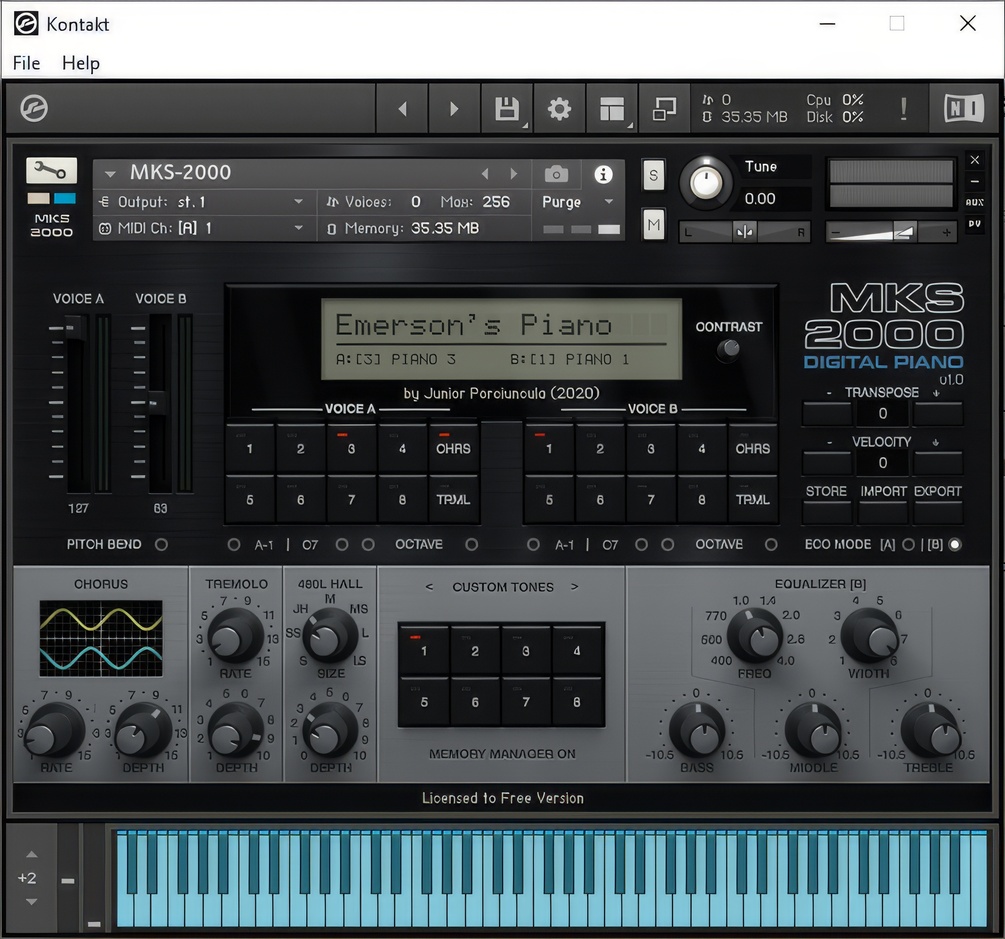Click the Kontakt logo in the toolbar

tap(34, 108)
